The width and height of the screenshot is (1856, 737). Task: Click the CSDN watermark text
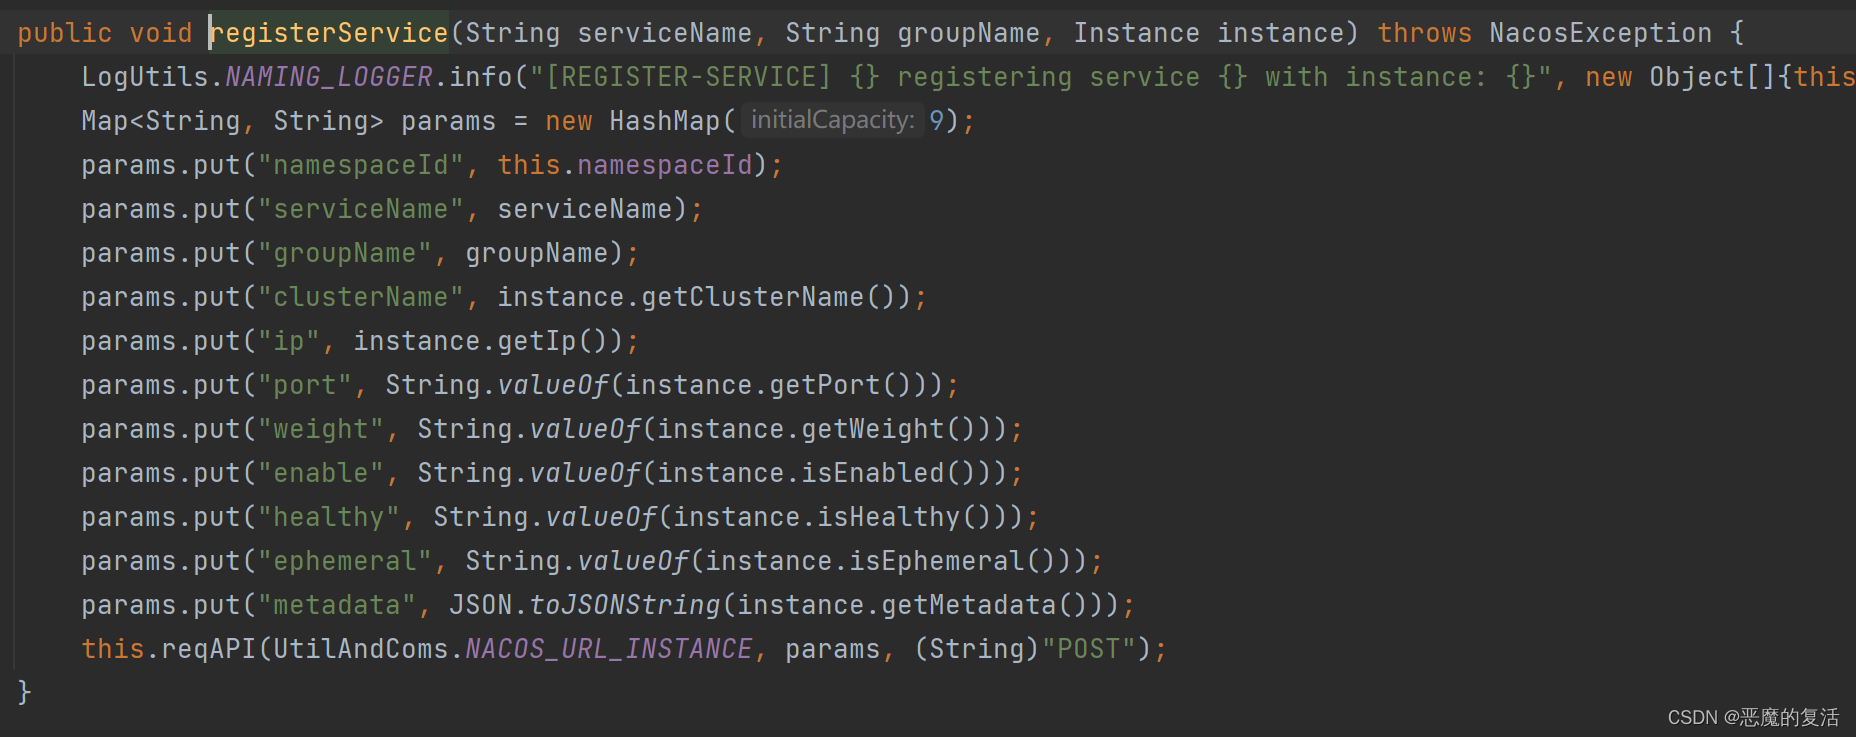coord(1752,717)
